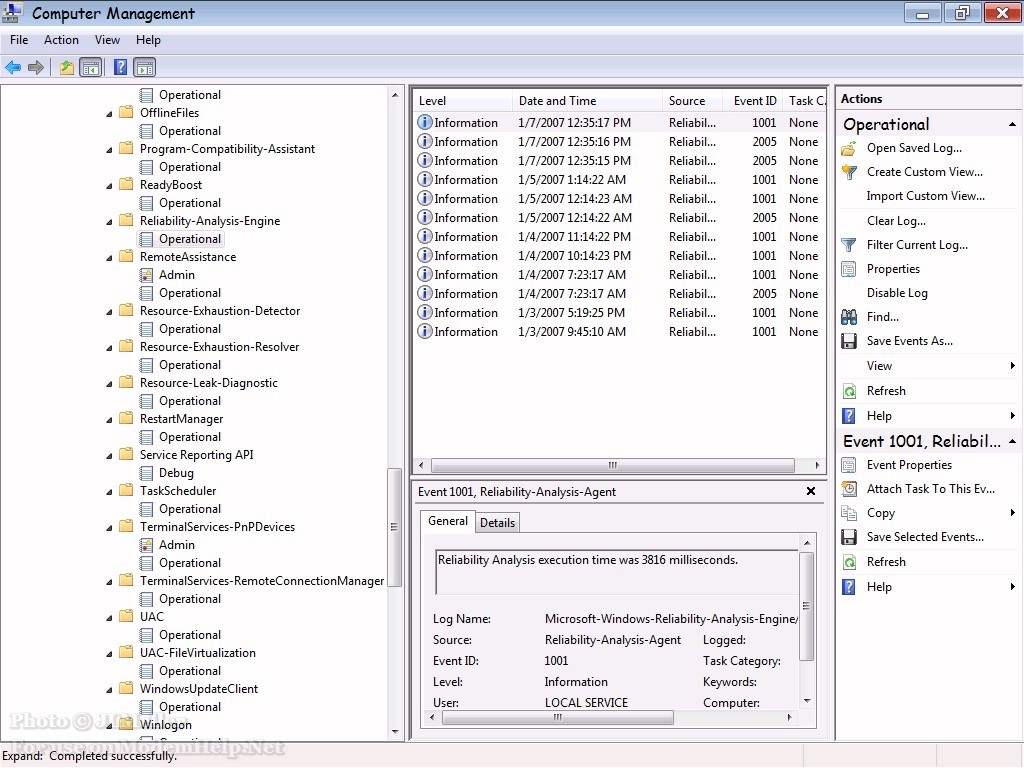The height and width of the screenshot is (768, 1024).
Task: Click the Filter Current Log funnel icon
Action: click(x=849, y=246)
